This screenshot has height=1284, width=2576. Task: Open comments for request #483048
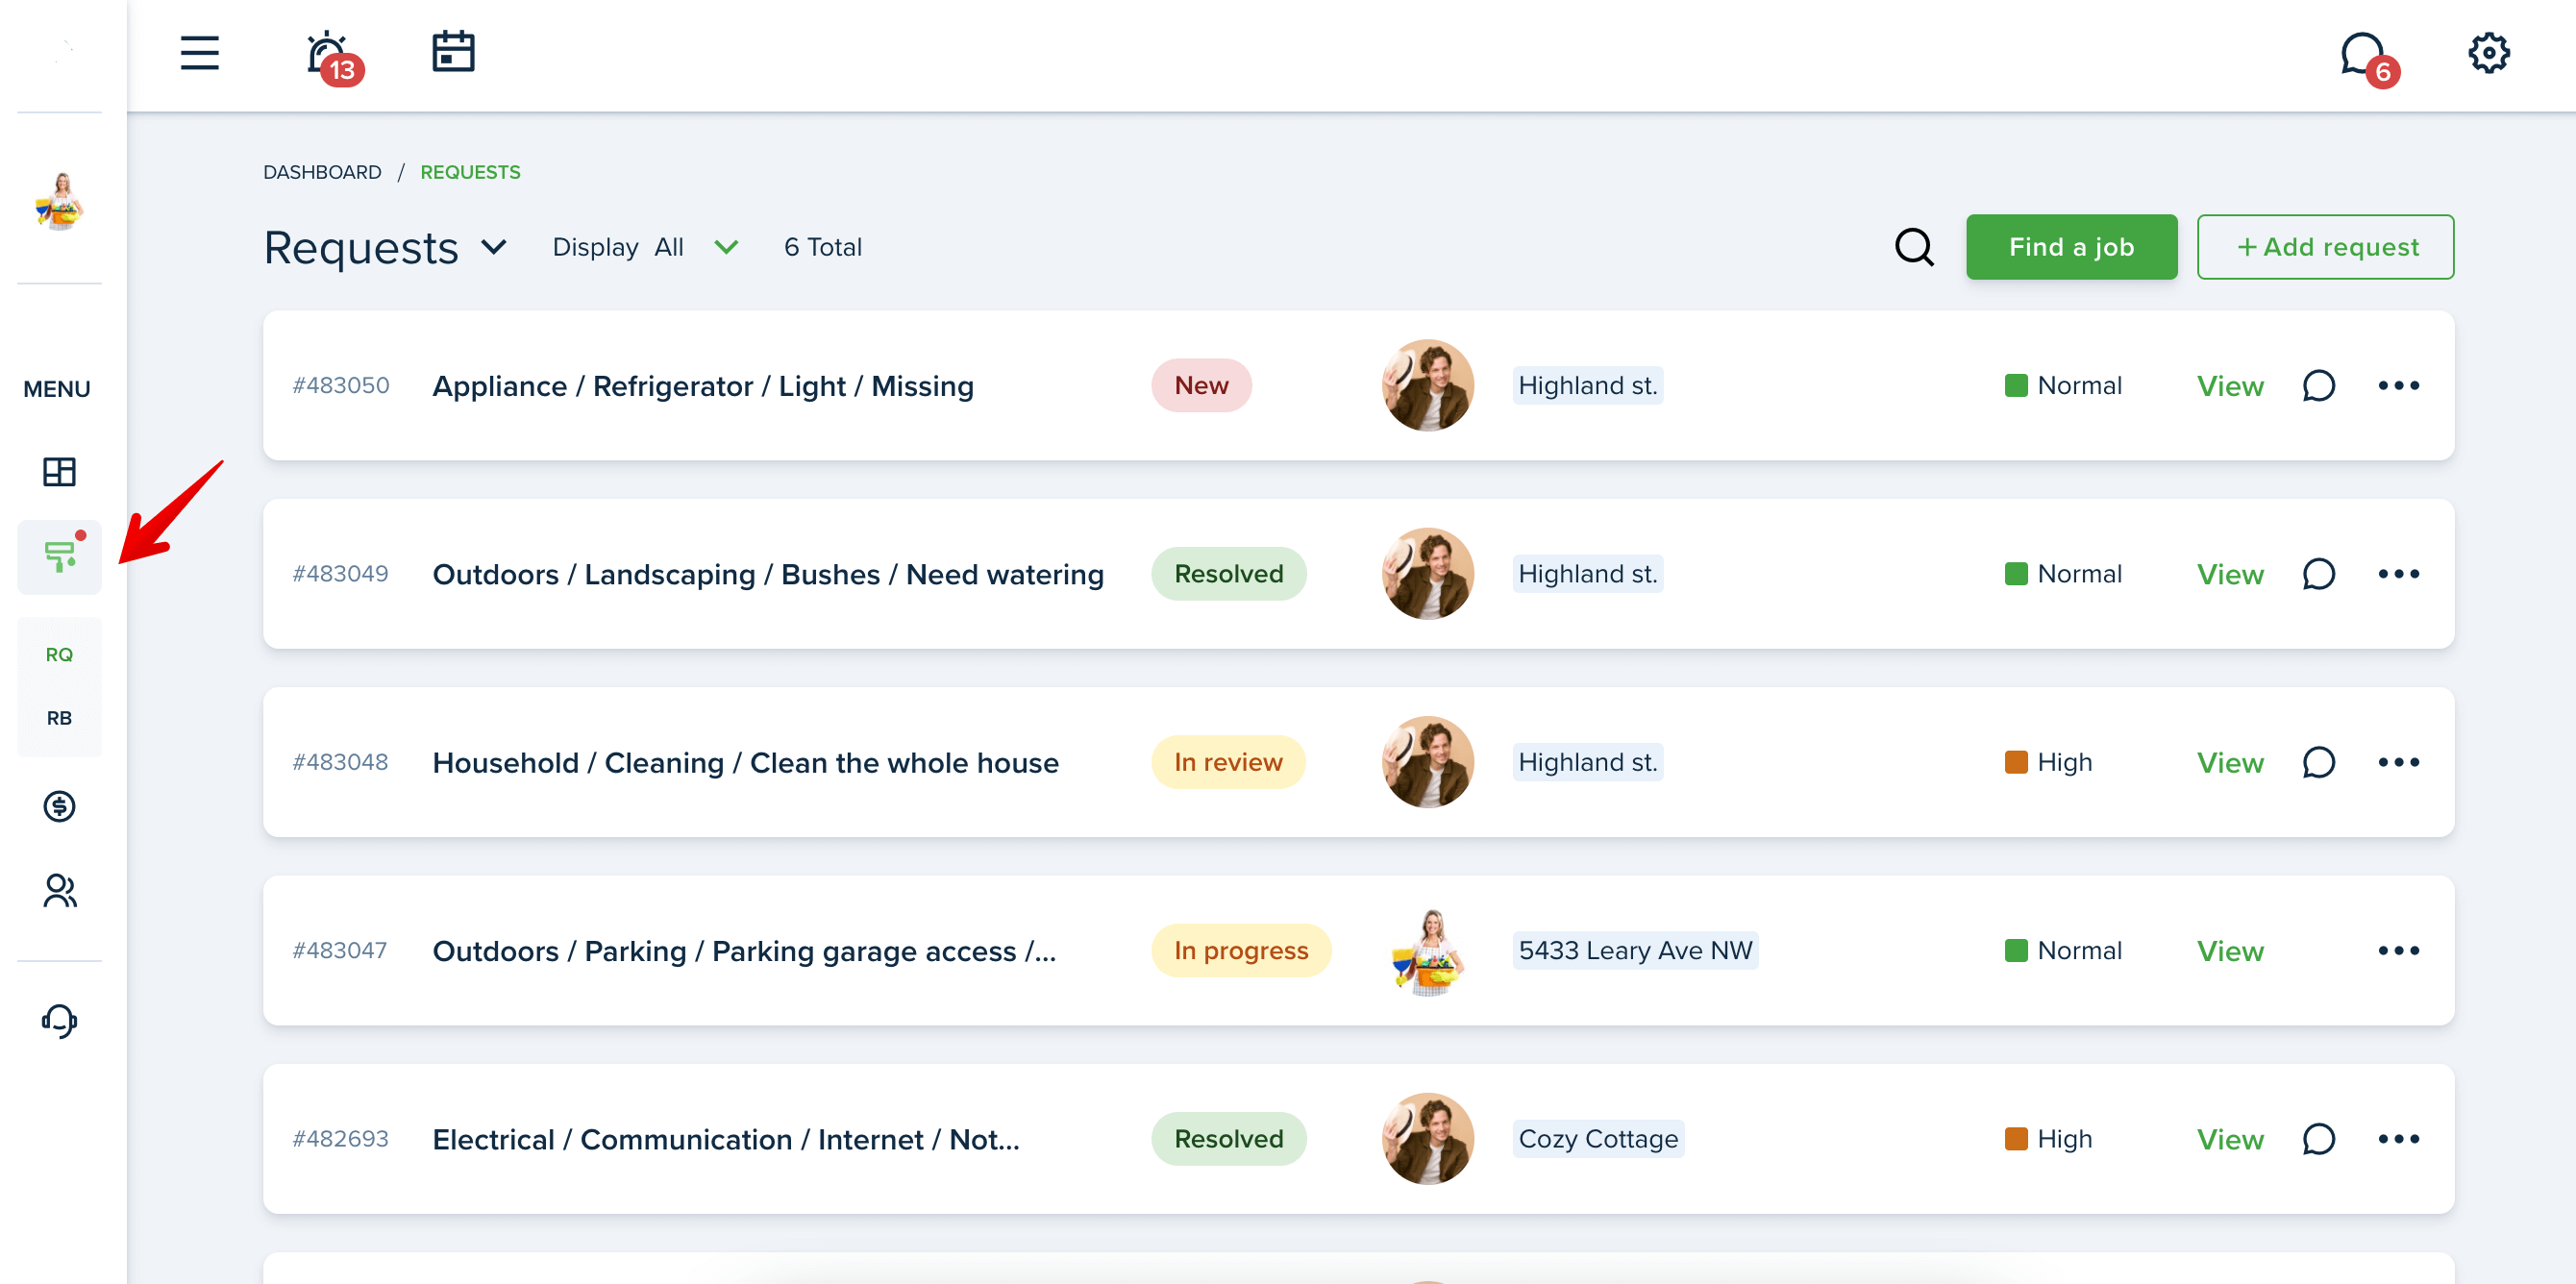click(2318, 762)
